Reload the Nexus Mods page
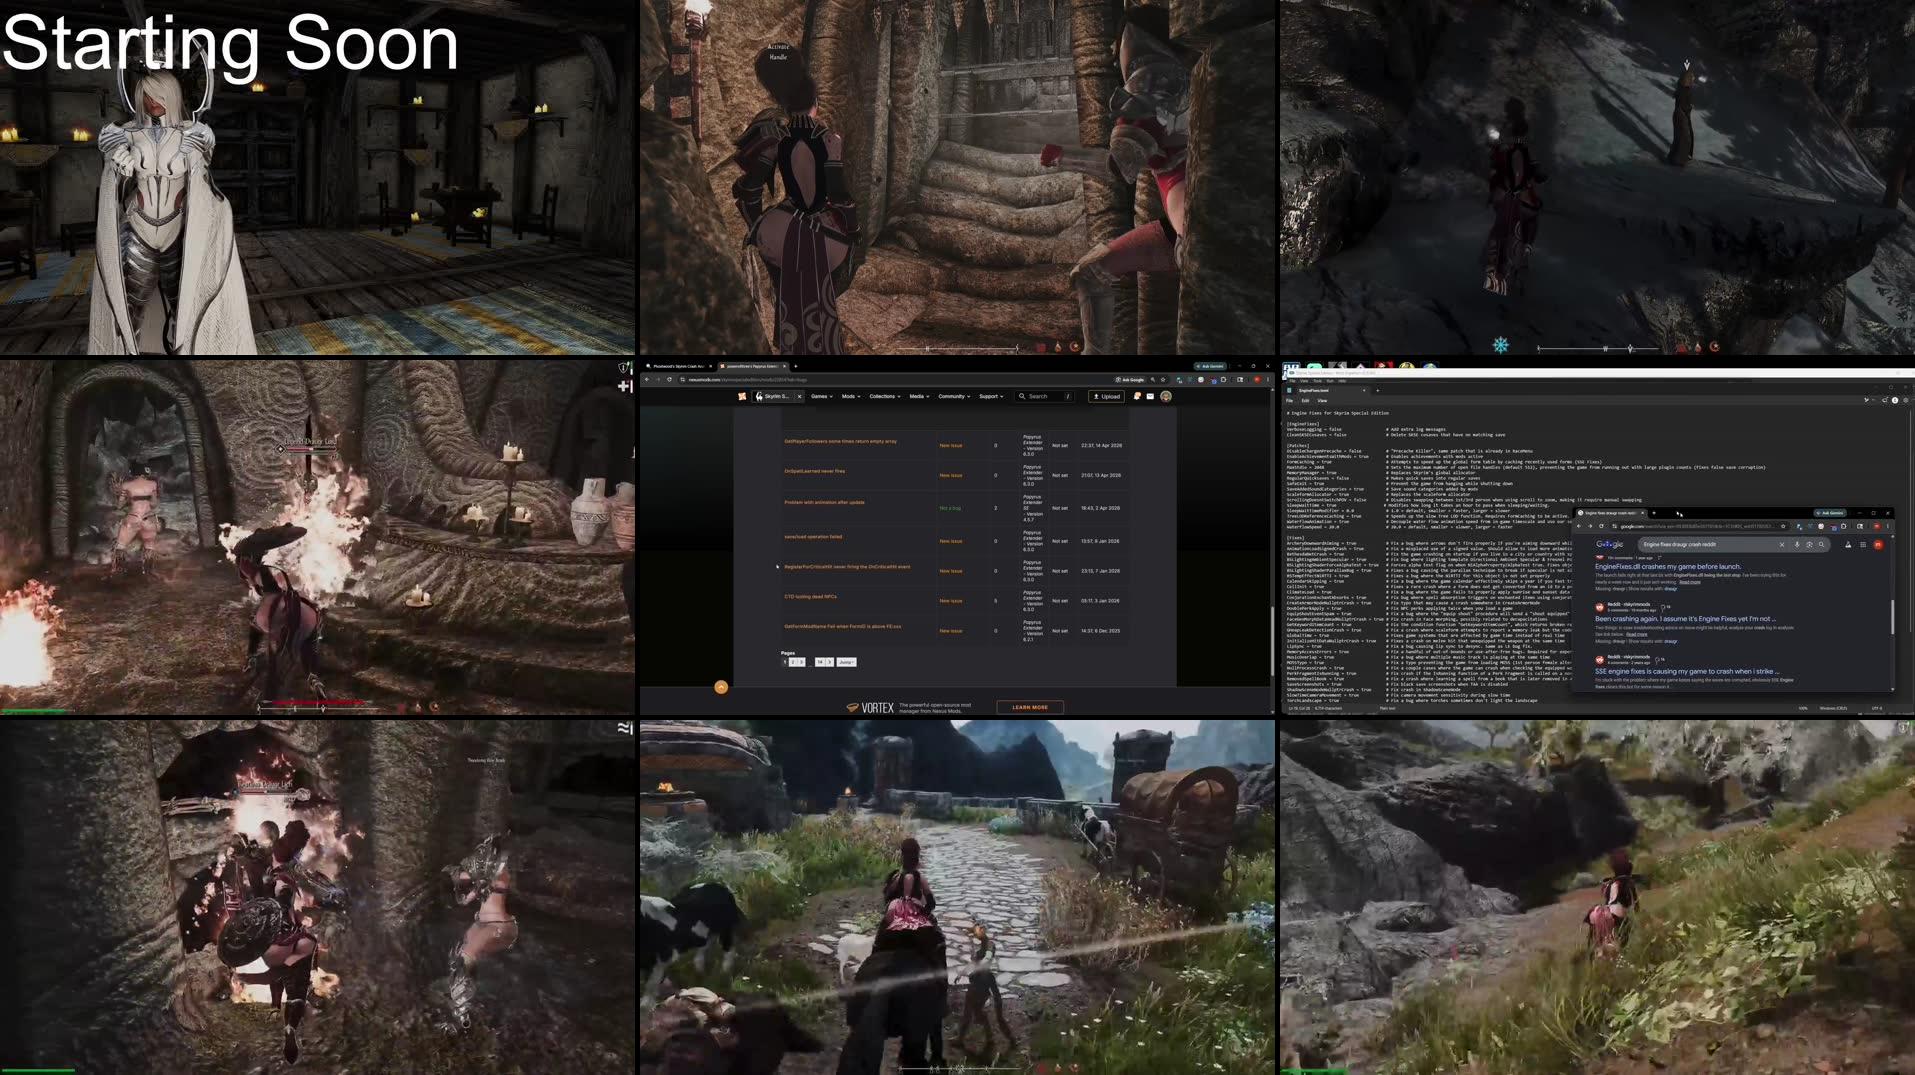 tap(669, 379)
